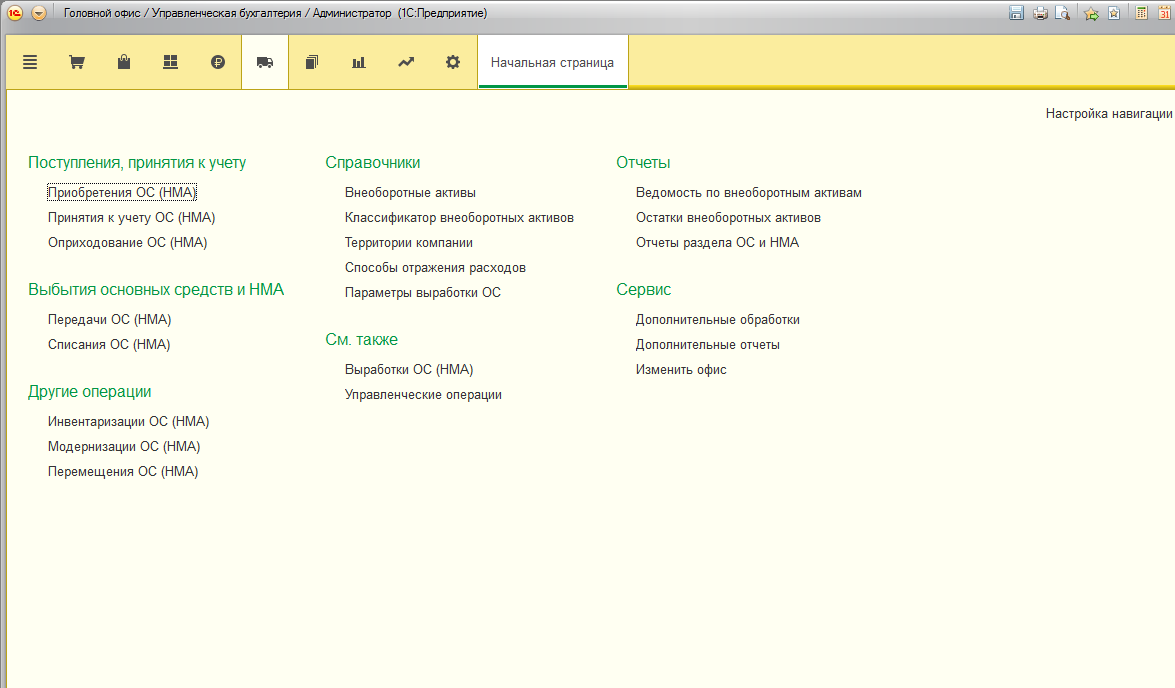
Task: Open Инвентаризации ОС (НМА)
Action: 128,421
